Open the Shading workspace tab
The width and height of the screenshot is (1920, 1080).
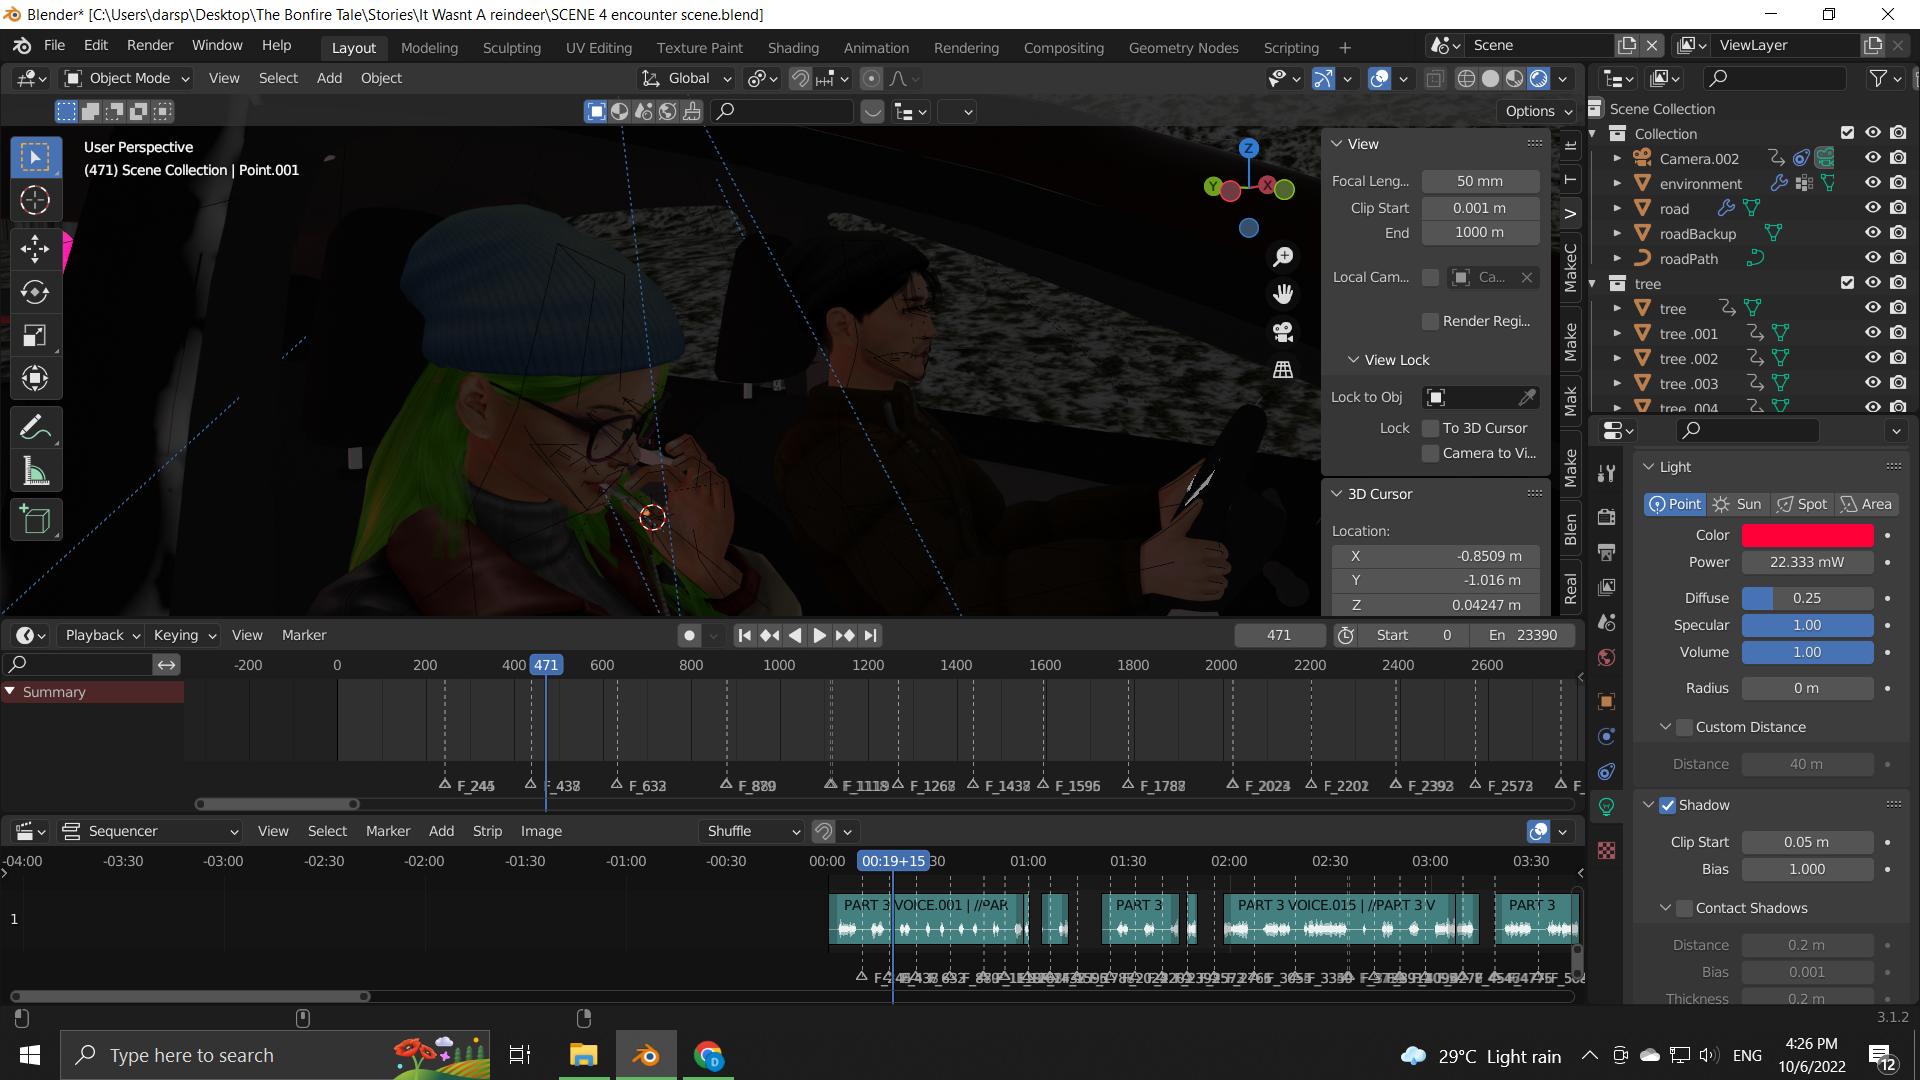[x=793, y=49]
